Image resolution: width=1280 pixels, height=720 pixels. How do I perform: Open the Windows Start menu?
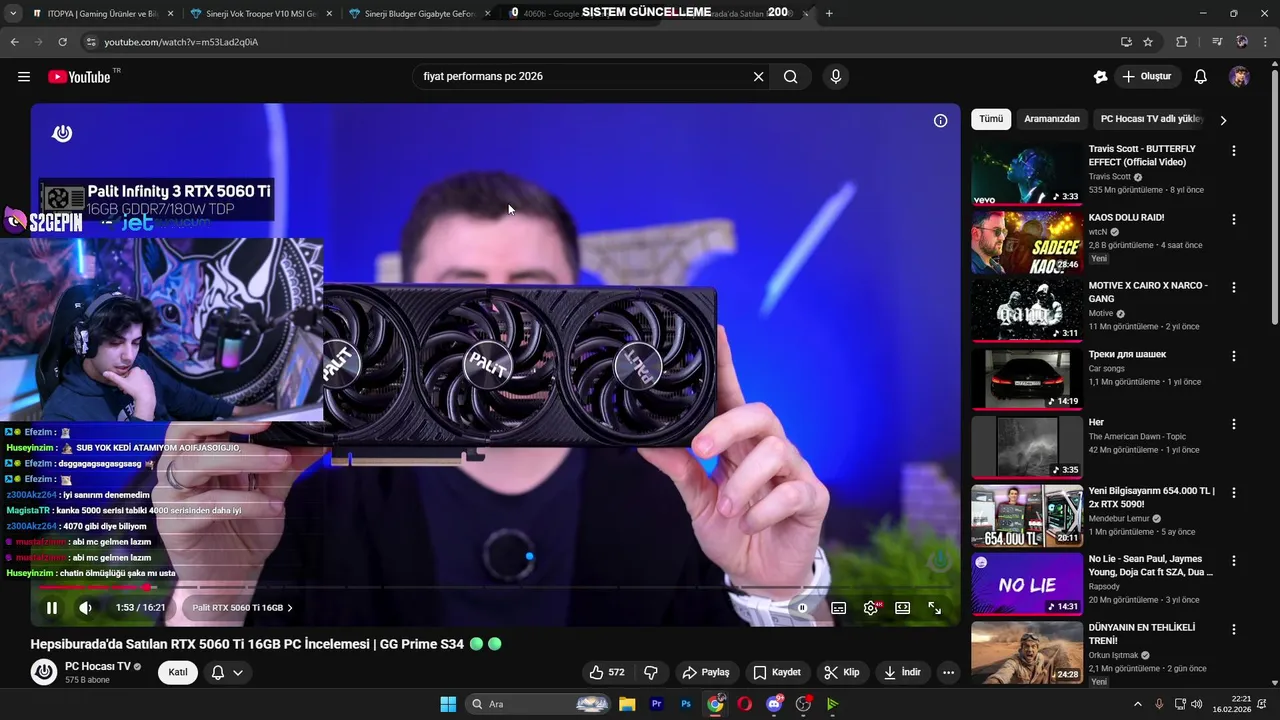click(448, 704)
